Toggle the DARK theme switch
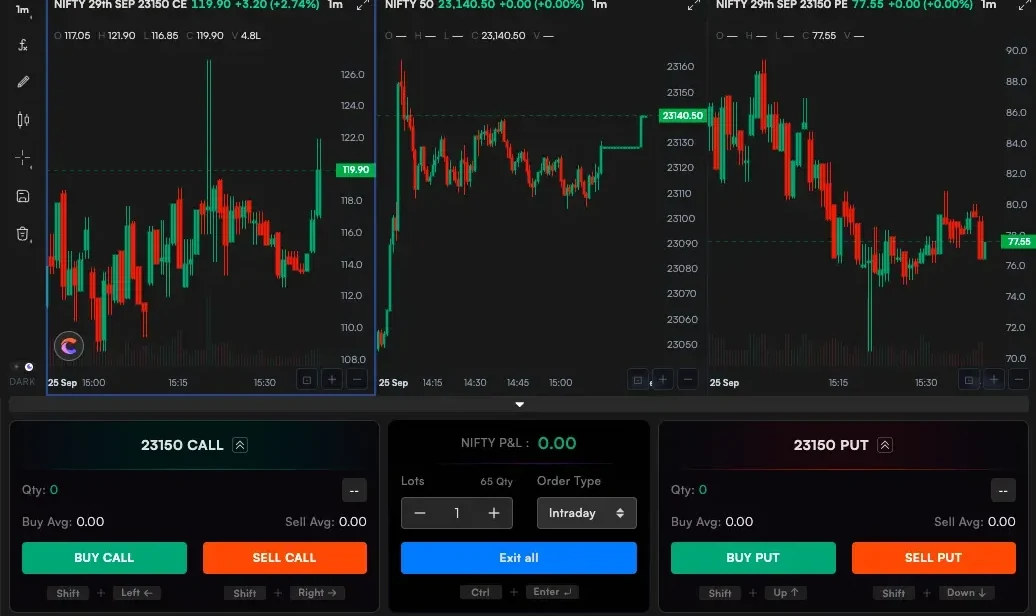1036x616 pixels. click(x=23, y=367)
